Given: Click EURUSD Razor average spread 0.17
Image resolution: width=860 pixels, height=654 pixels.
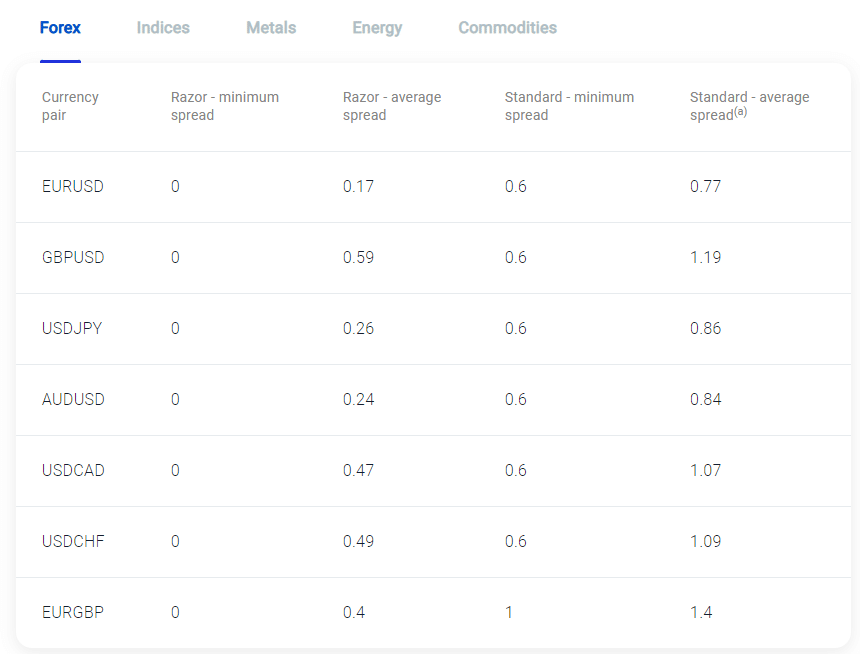Looking at the screenshot, I should 358,187.
